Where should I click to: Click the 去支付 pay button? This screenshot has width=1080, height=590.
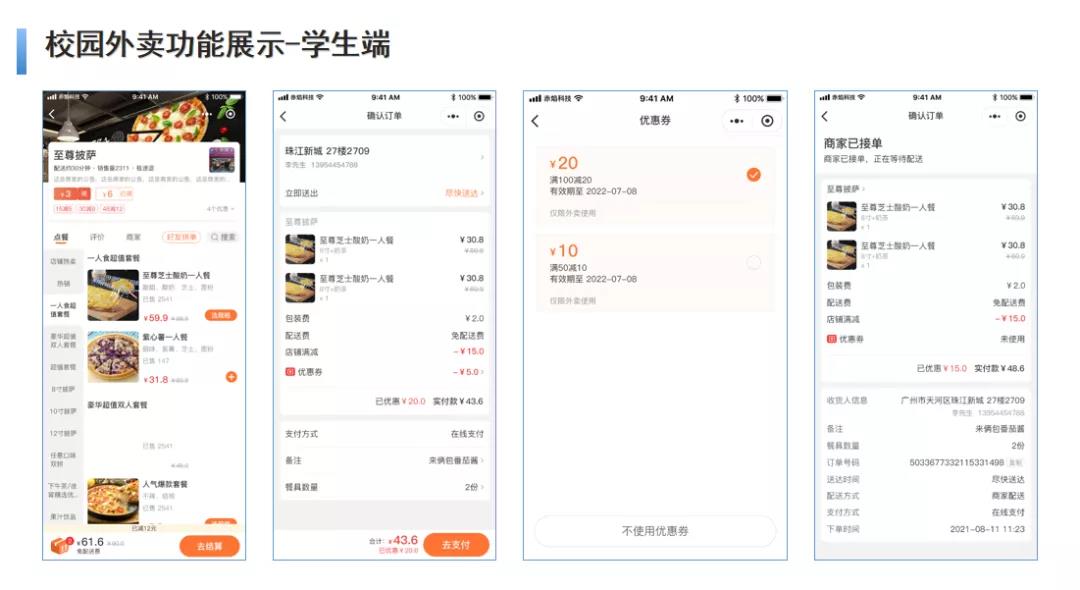coord(456,545)
